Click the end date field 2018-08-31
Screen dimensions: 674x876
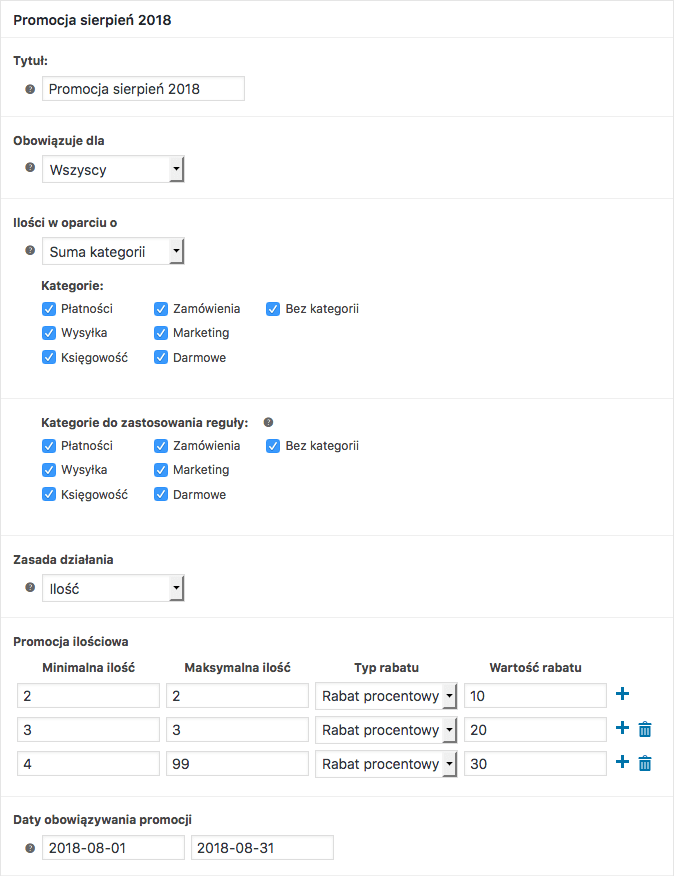pos(262,848)
